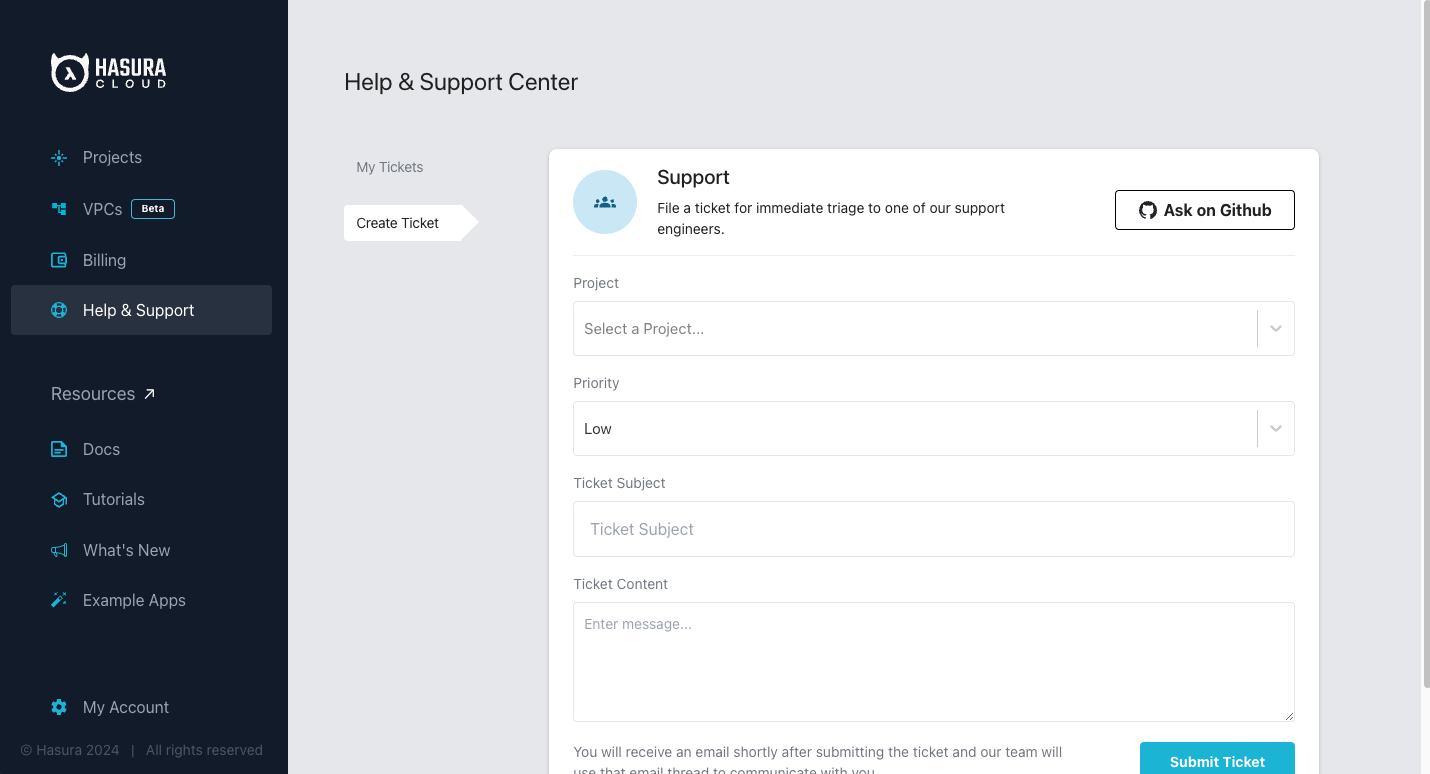Click the Billing card icon
This screenshot has width=1430, height=774.
[58, 260]
